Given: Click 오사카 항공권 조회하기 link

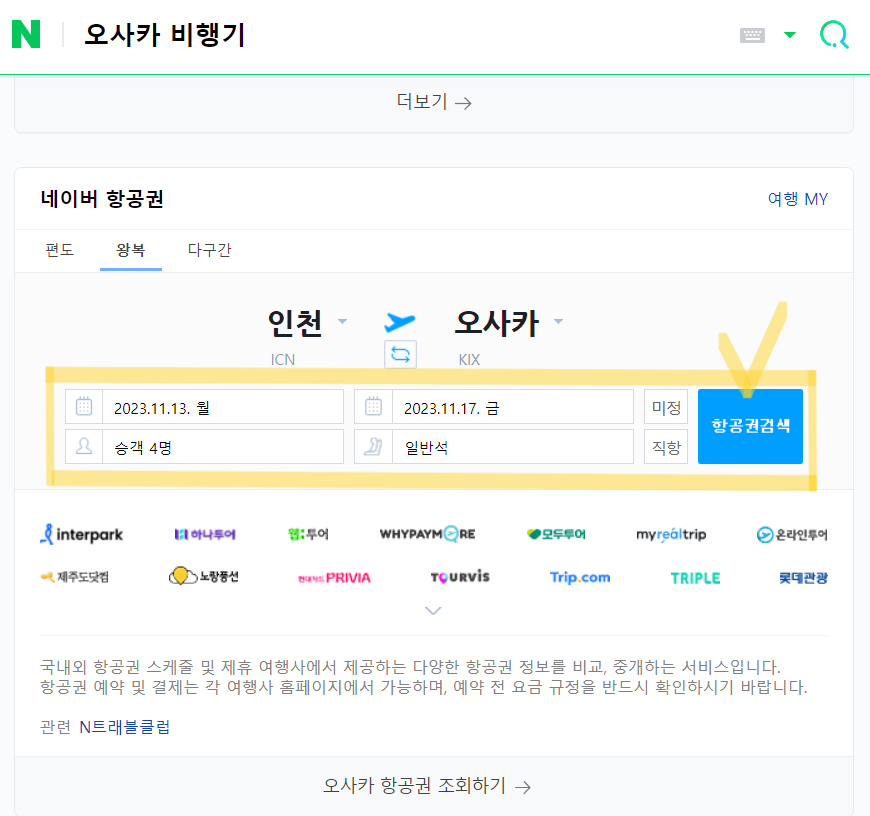Looking at the screenshot, I should (x=427, y=785).
